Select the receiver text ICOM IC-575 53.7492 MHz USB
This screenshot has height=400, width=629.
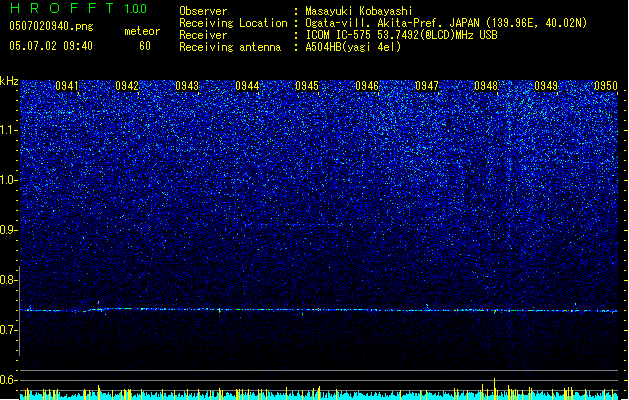pos(401,35)
